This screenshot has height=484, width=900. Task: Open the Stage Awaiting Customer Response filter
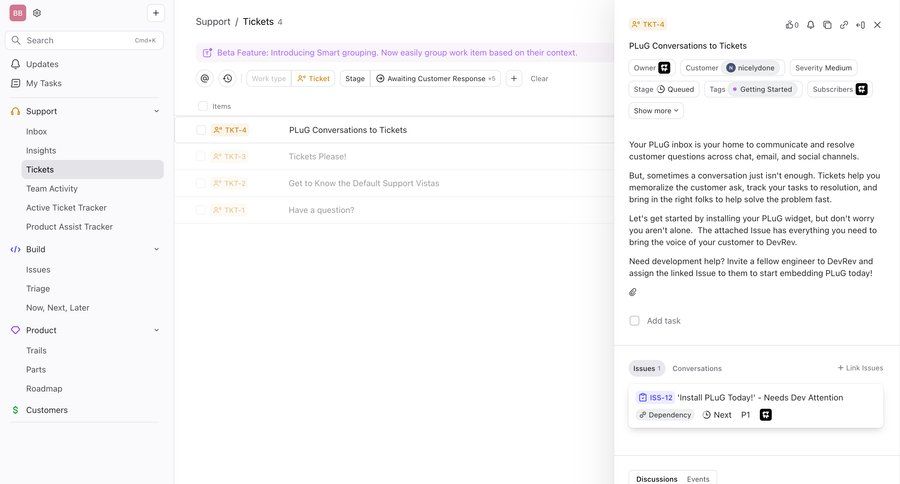pyautogui.click(x=420, y=78)
